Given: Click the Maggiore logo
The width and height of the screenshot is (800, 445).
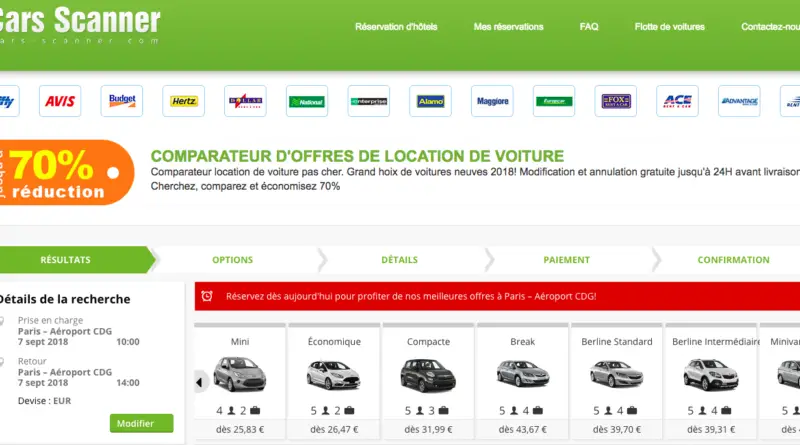Looking at the screenshot, I should [492, 101].
